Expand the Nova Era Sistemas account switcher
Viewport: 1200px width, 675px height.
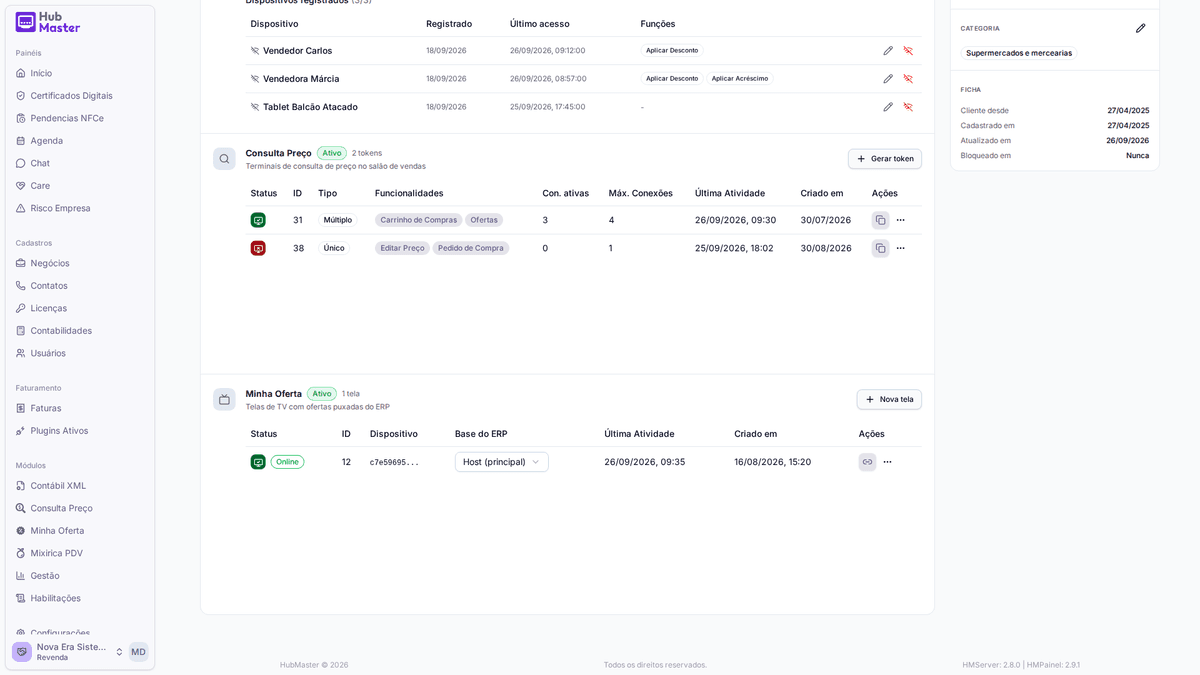(x=119, y=652)
